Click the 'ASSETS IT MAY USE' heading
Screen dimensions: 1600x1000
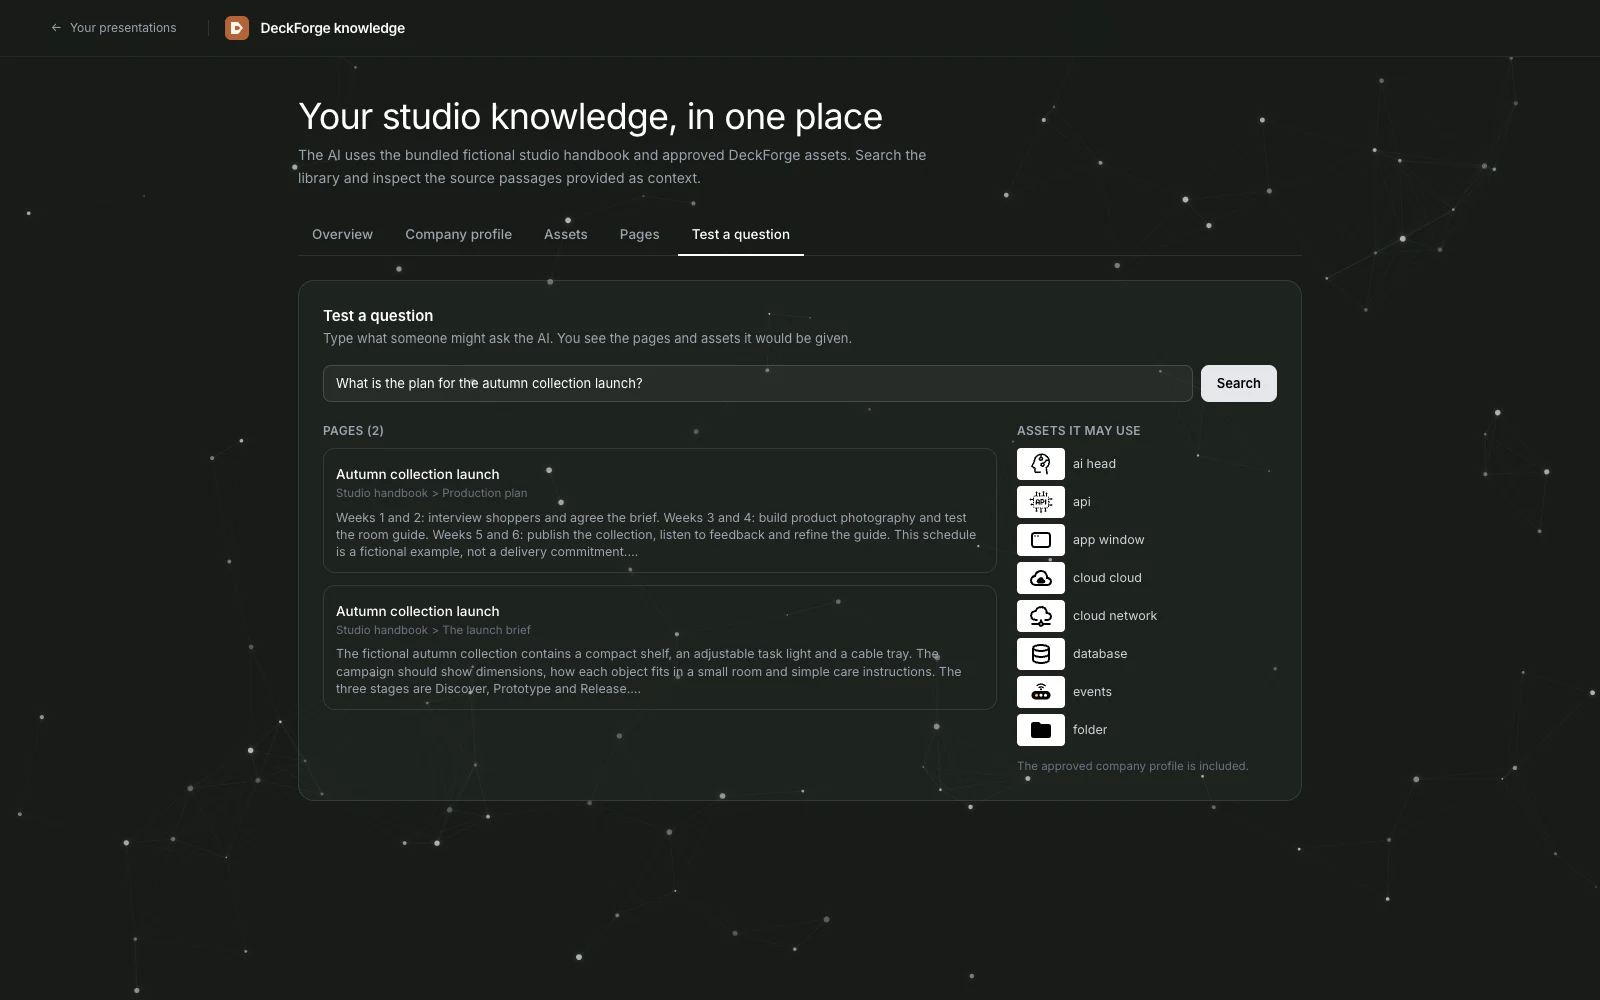click(1078, 431)
